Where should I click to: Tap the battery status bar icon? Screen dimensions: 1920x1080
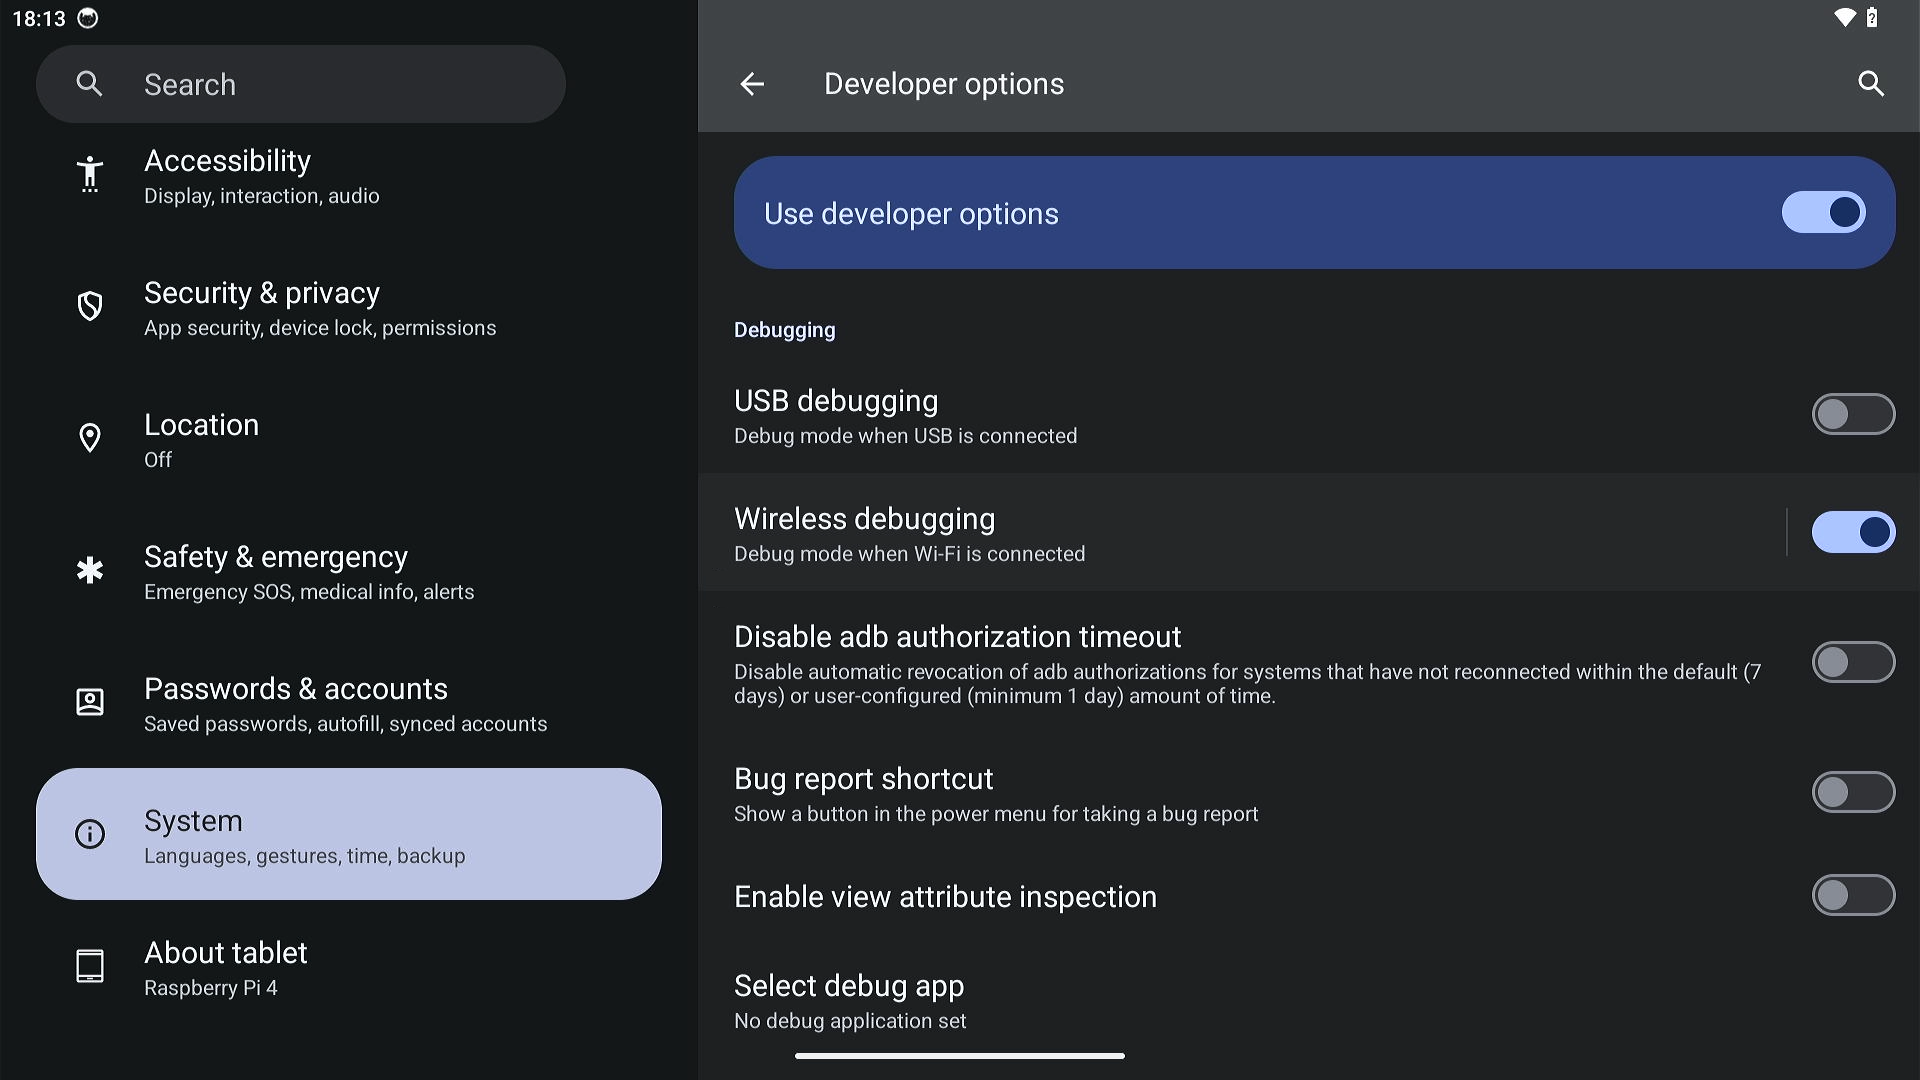tap(1872, 17)
